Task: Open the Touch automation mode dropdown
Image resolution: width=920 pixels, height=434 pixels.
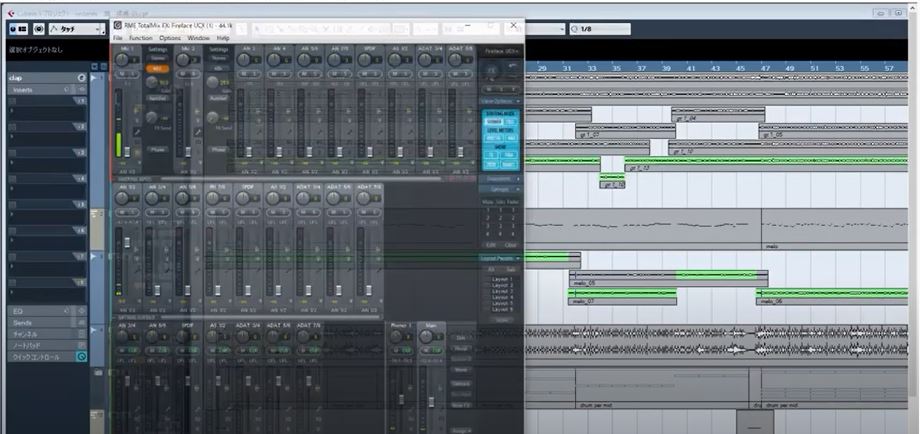Action: pyautogui.click(x=77, y=29)
